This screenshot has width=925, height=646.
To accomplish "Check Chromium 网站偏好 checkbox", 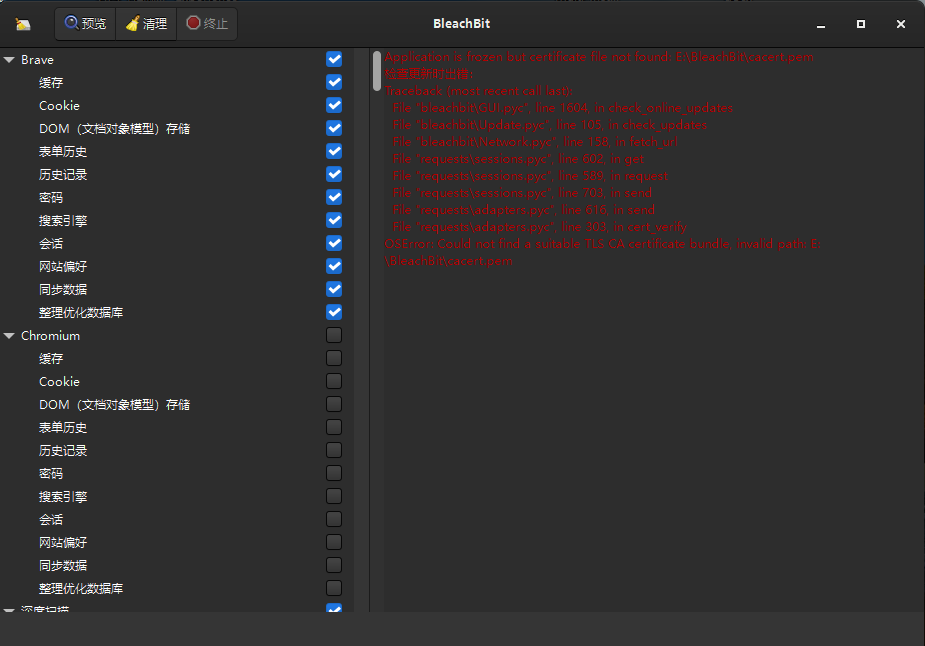I will click(334, 542).
